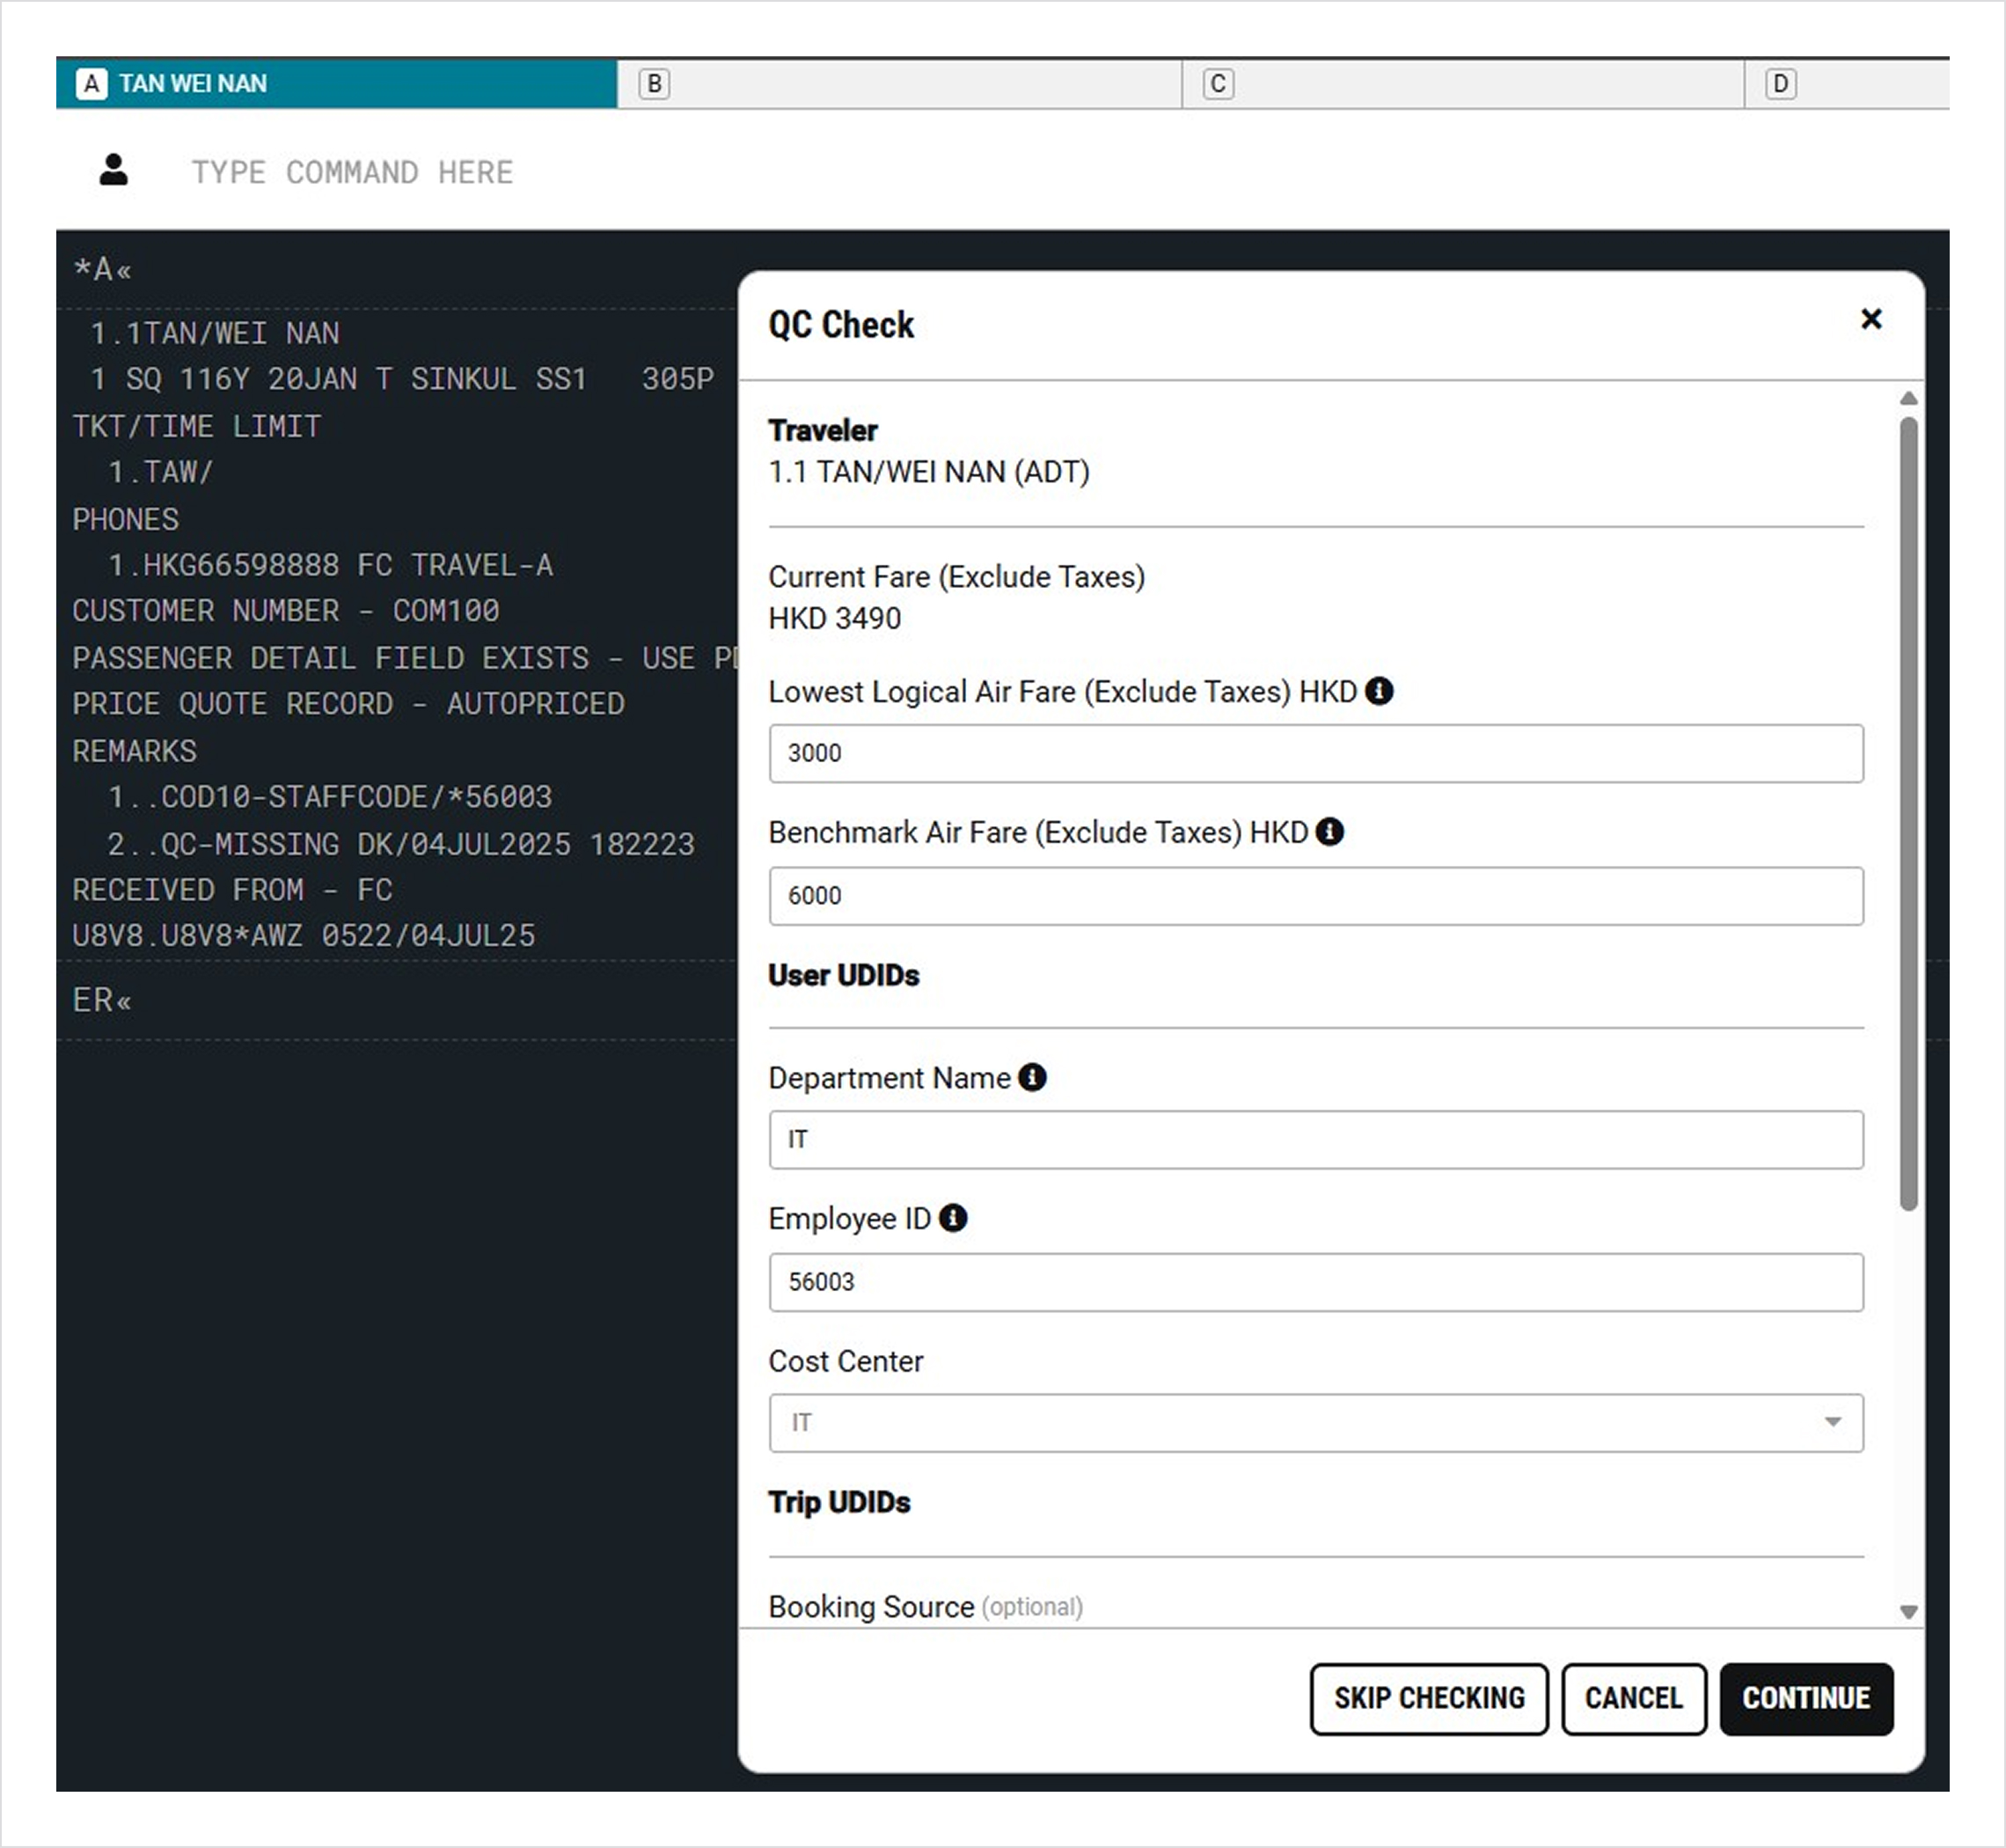Edit the Employee ID field
The height and width of the screenshot is (1848, 2006).
click(1316, 1281)
